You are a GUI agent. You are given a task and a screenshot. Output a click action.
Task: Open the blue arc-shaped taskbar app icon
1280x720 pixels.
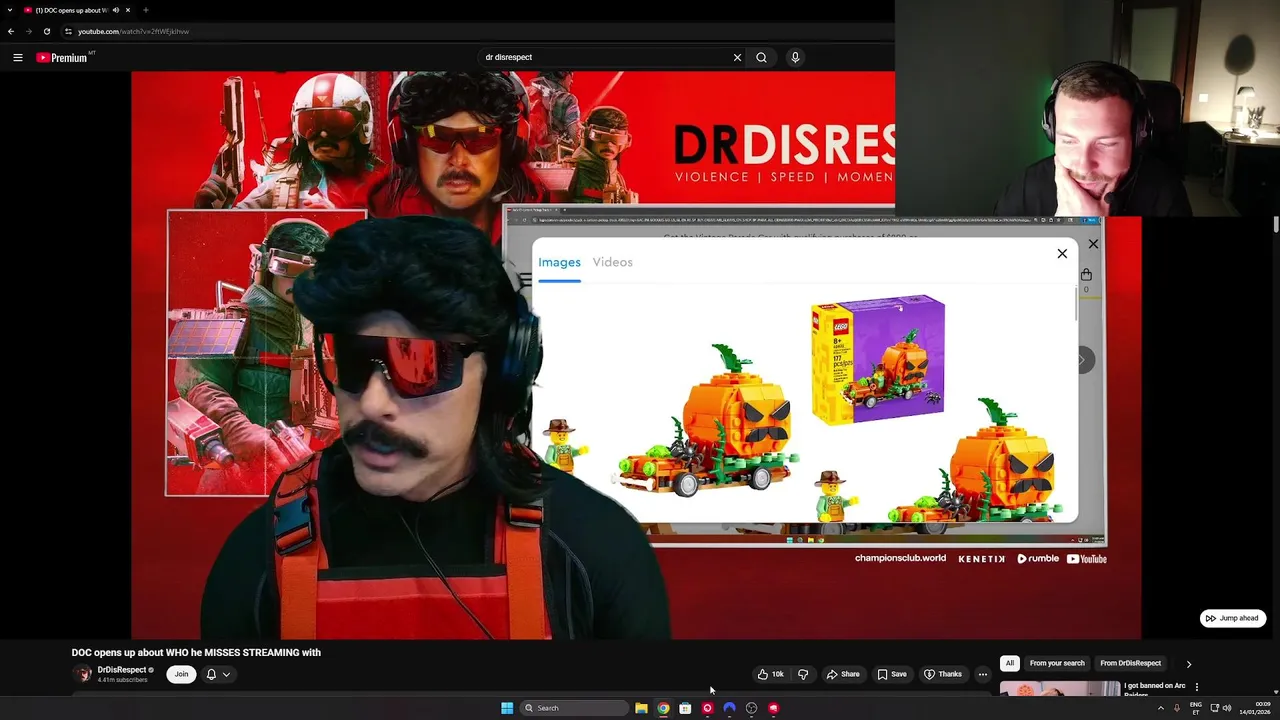[729, 708]
